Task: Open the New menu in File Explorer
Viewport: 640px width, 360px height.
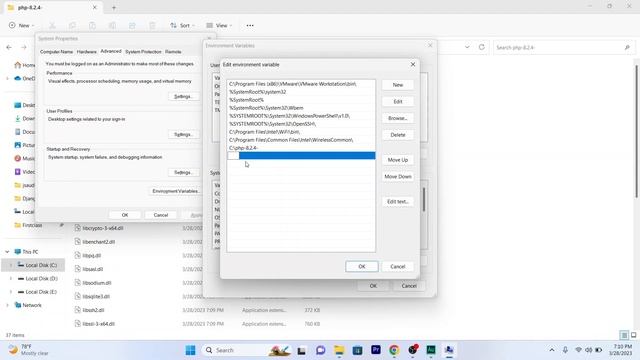Action: pyautogui.click(x=22, y=25)
